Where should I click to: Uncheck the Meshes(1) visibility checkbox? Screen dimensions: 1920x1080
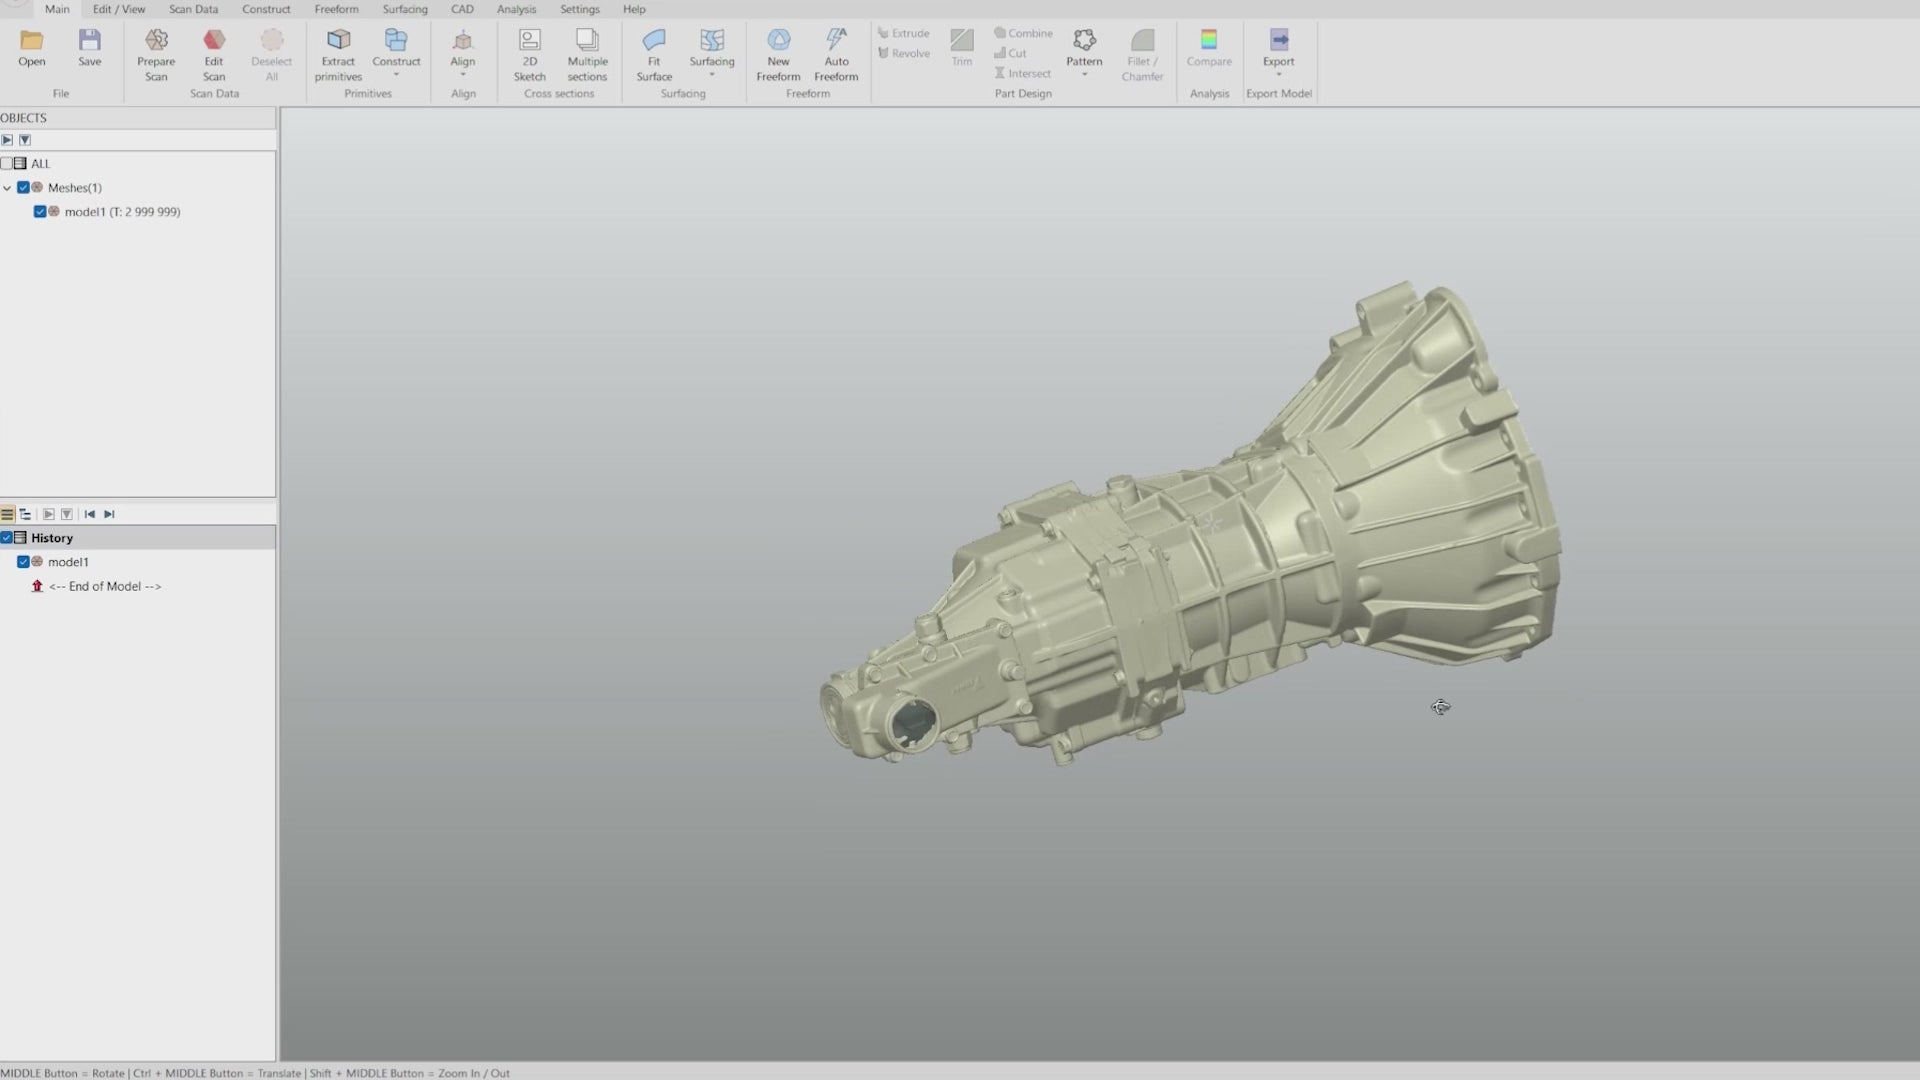pyautogui.click(x=23, y=187)
